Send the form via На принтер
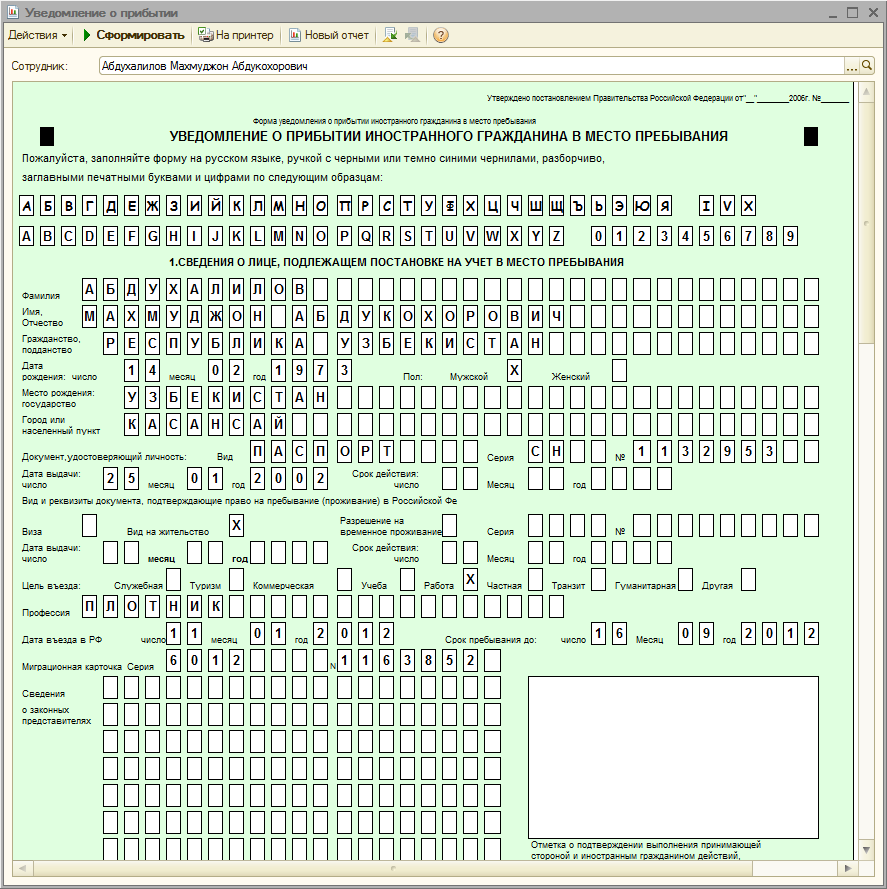 pyautogui.click(x=236, y=35)
